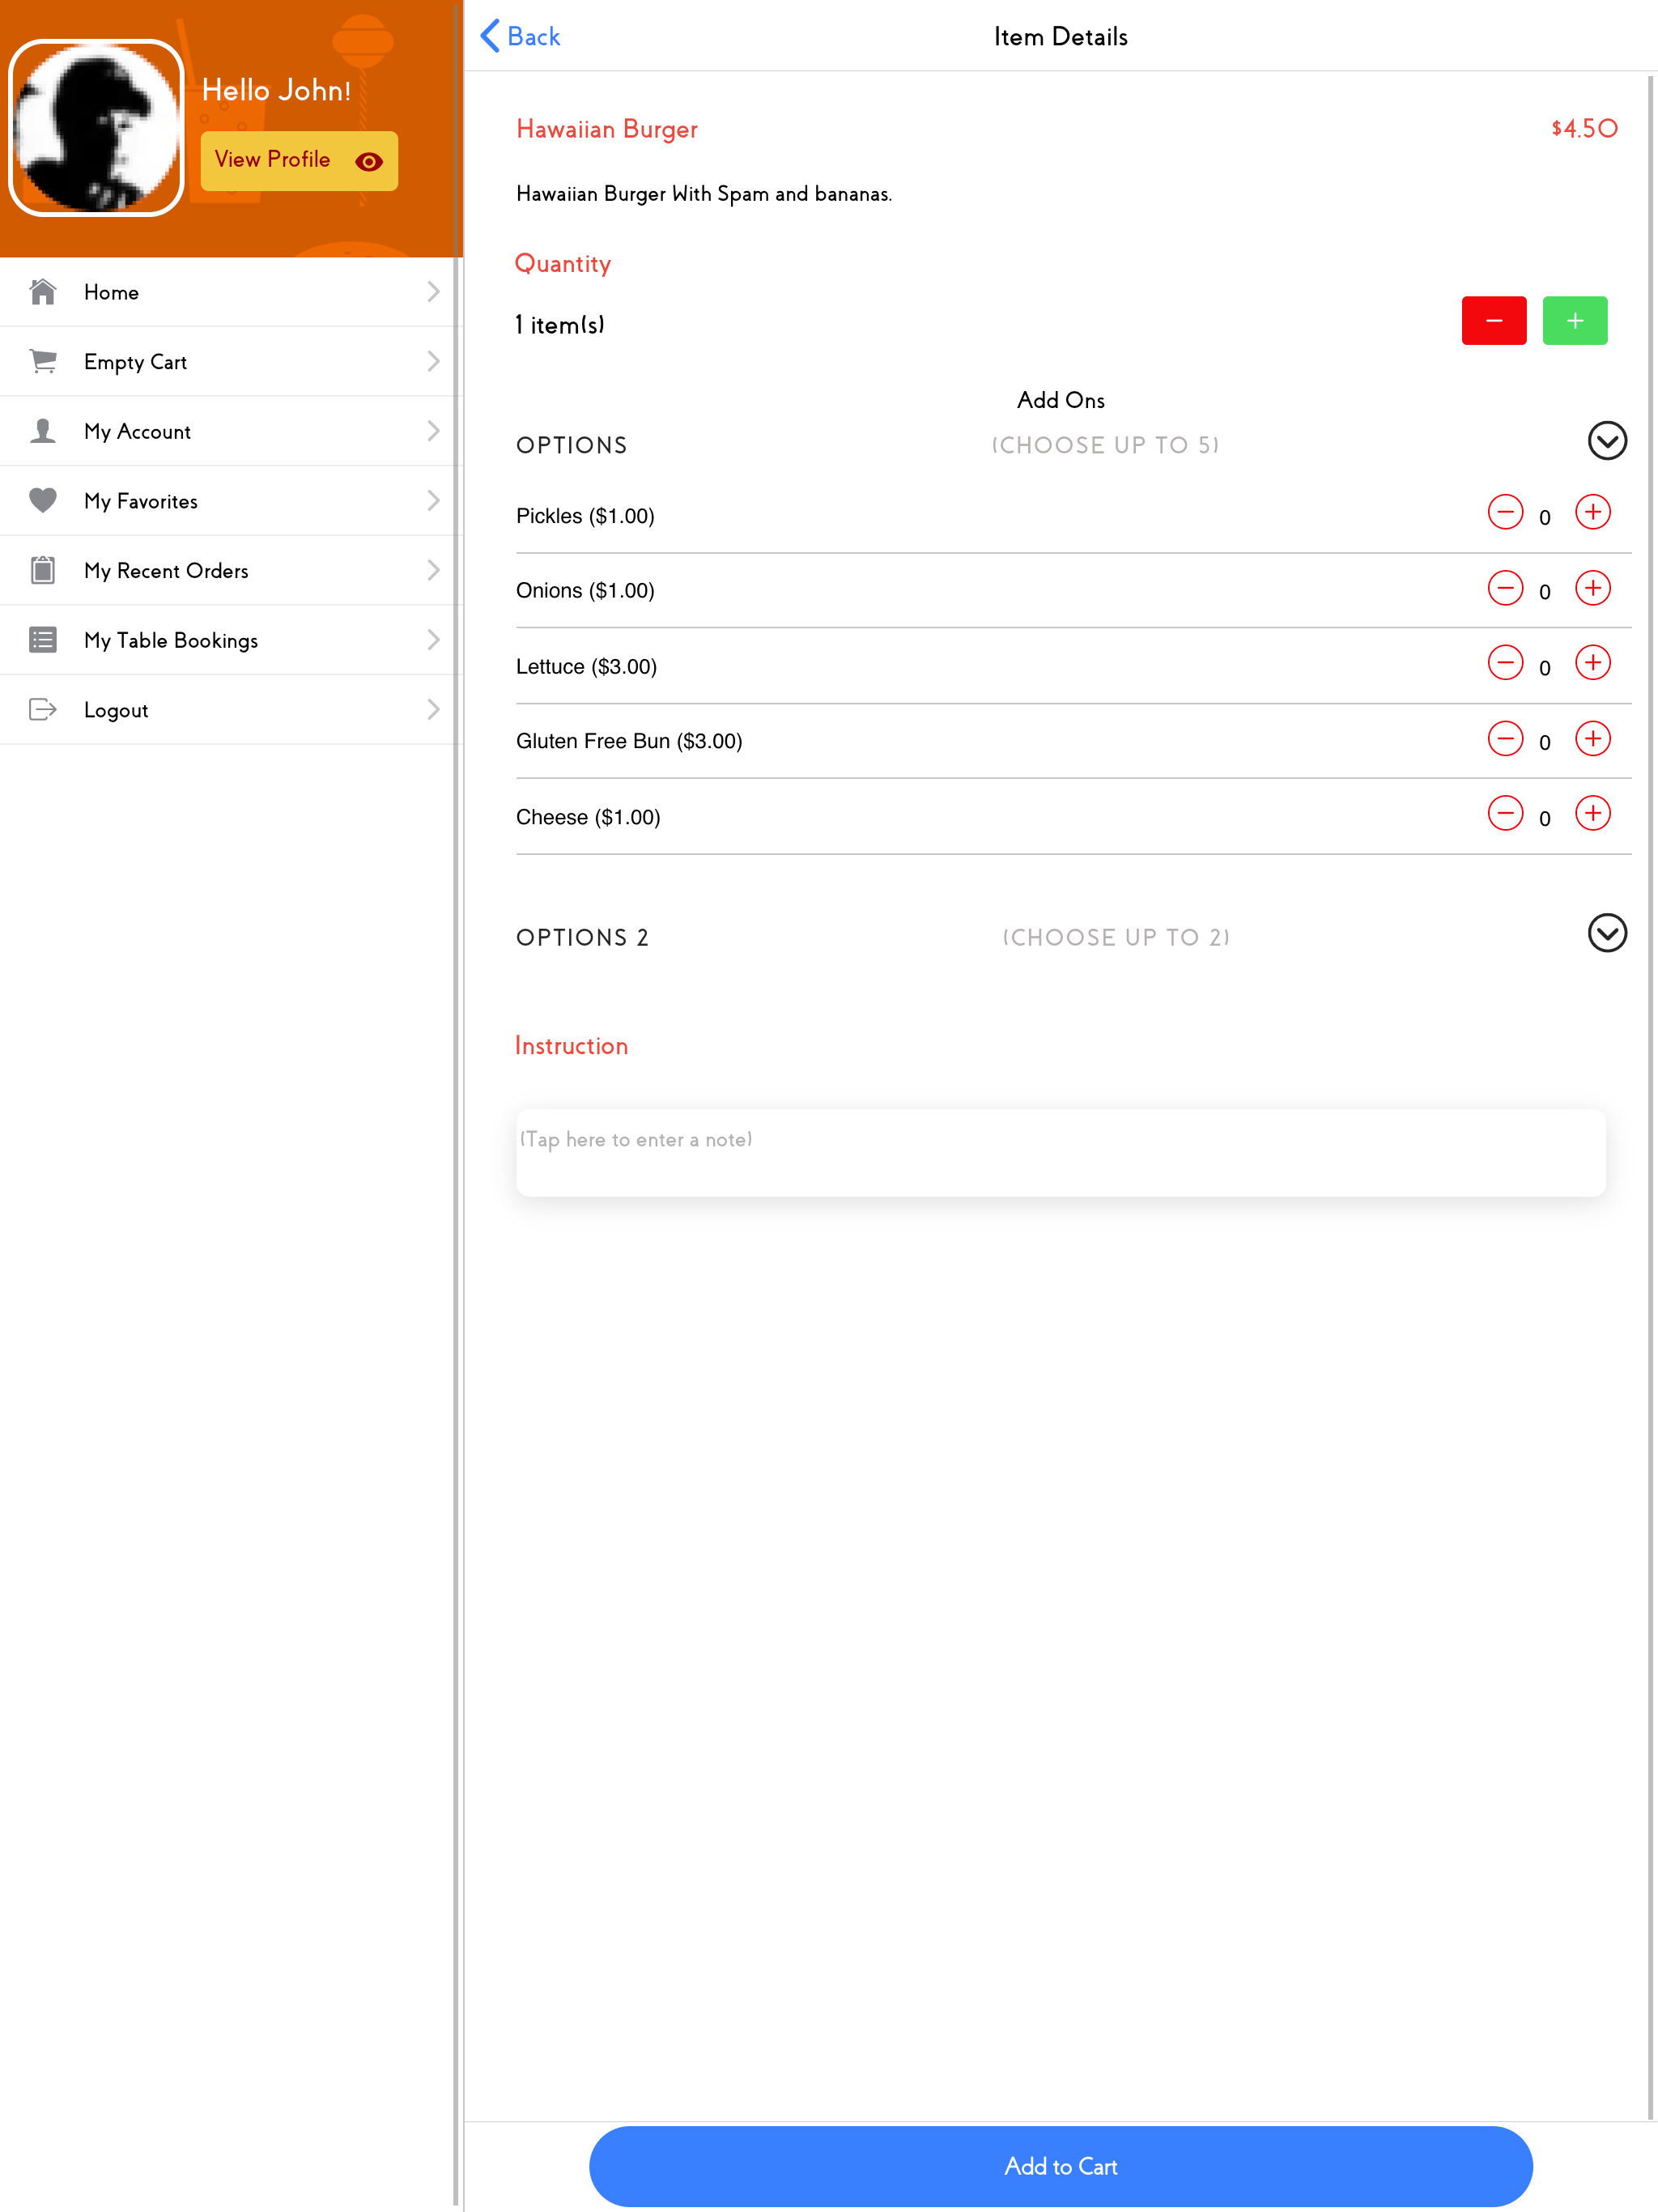Click the My Account person icon

[43, 431]
